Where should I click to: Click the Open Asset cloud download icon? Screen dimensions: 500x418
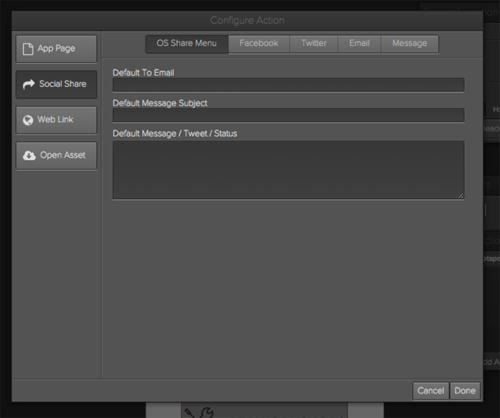tap(29, 155)
